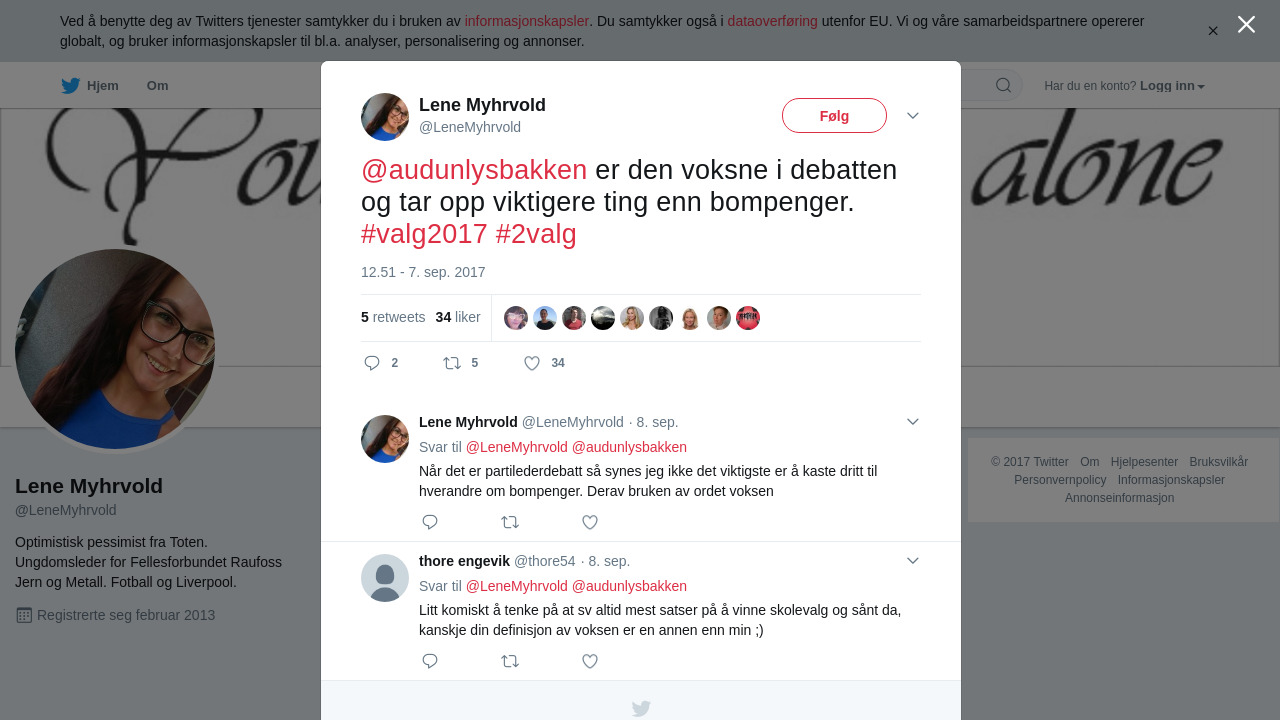1280x720 pixels.
Task: Open the @audunlysbakken mention link
Action: coord(474,170)
